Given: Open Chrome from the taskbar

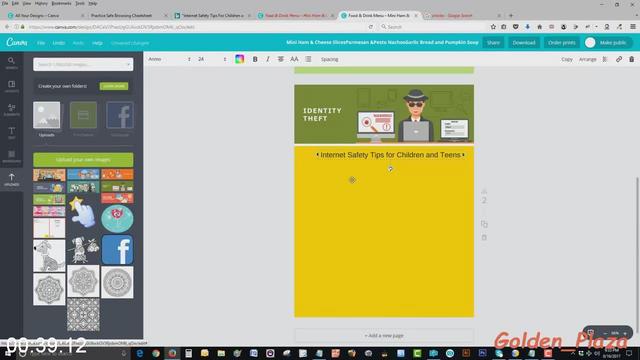Looking at the screenshot, I should coord(156,353).
